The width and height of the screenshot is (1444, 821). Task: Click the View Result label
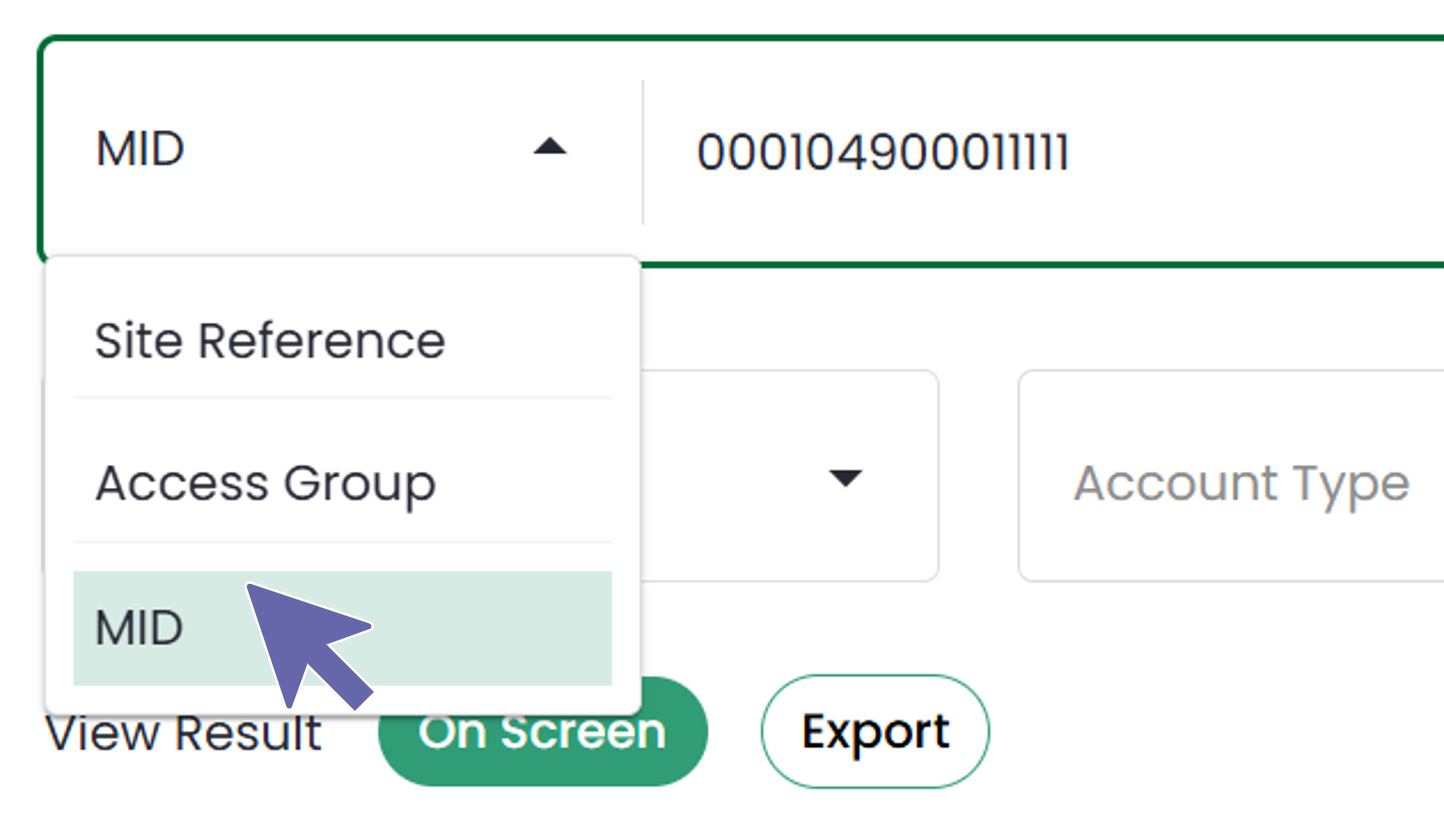click(x=185, y=733)
